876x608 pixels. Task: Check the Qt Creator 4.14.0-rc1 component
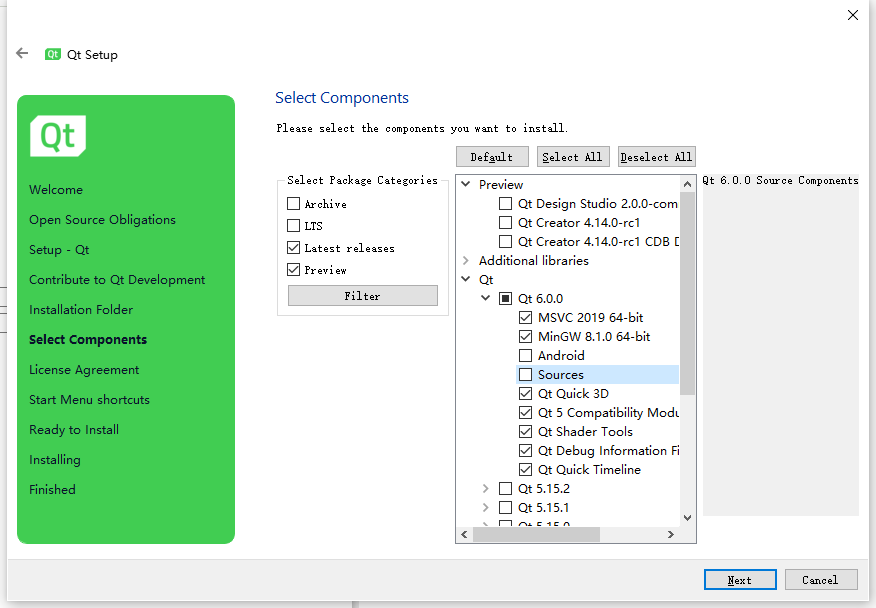pos(505,222)
